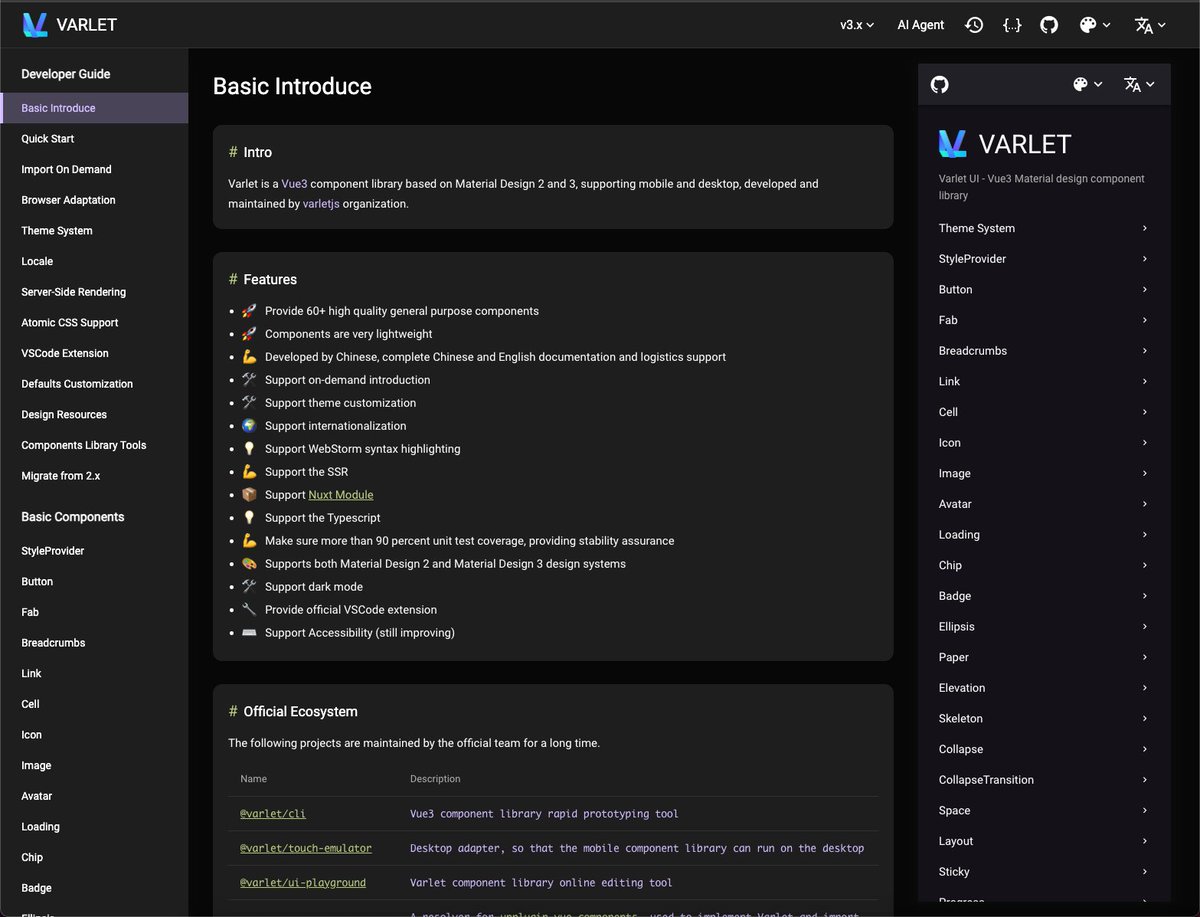
Task: Open theme palette icon in top header
Action: tap(1095, 25)
